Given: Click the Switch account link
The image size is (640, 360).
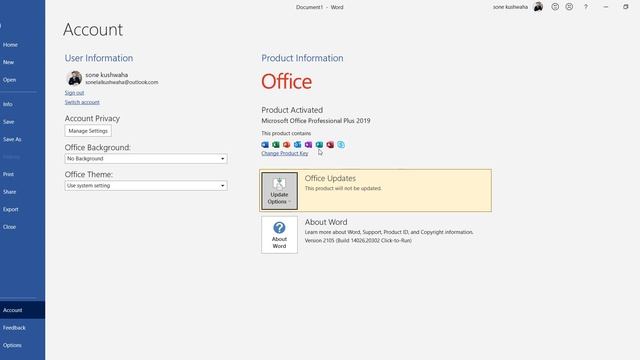Looking at the screenshot, I should click(x=82, y=102).
